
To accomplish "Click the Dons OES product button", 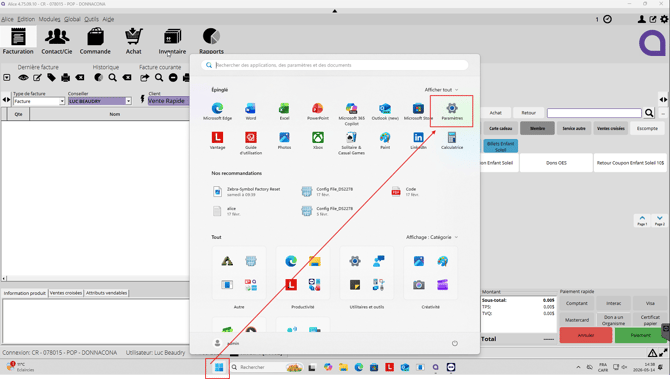I will coord(556,163).
